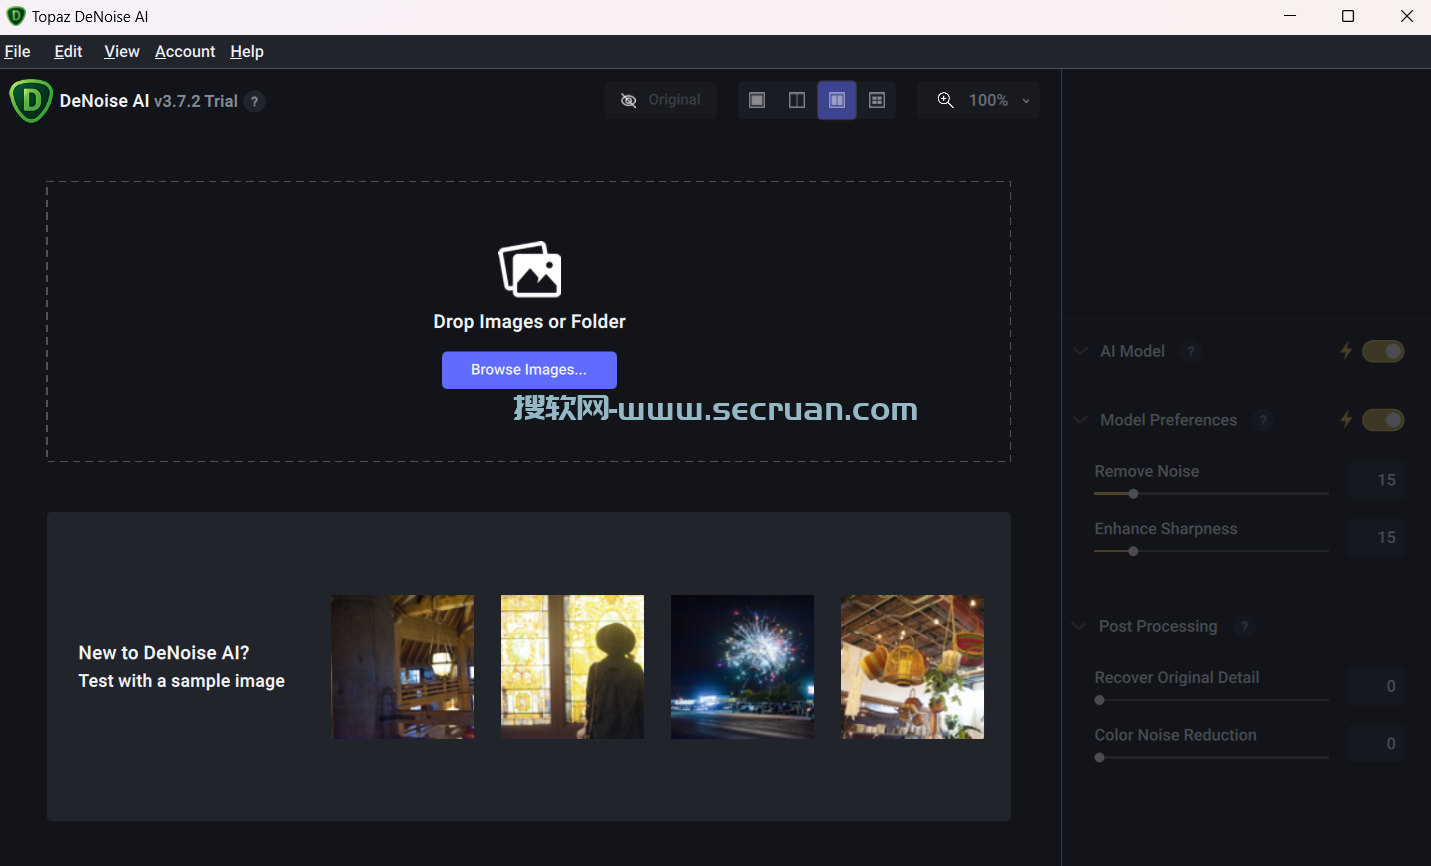
Task: Click the Enhance Sharpness value field
Action: point(1377,537)
